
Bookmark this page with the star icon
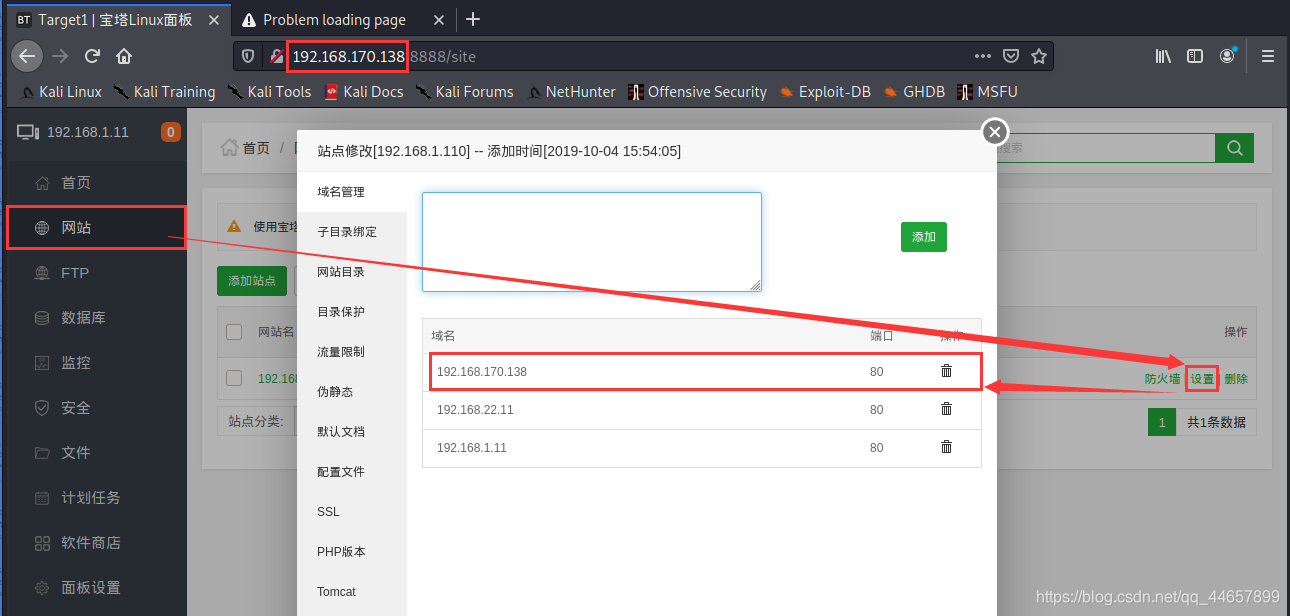coord(1039,56)
